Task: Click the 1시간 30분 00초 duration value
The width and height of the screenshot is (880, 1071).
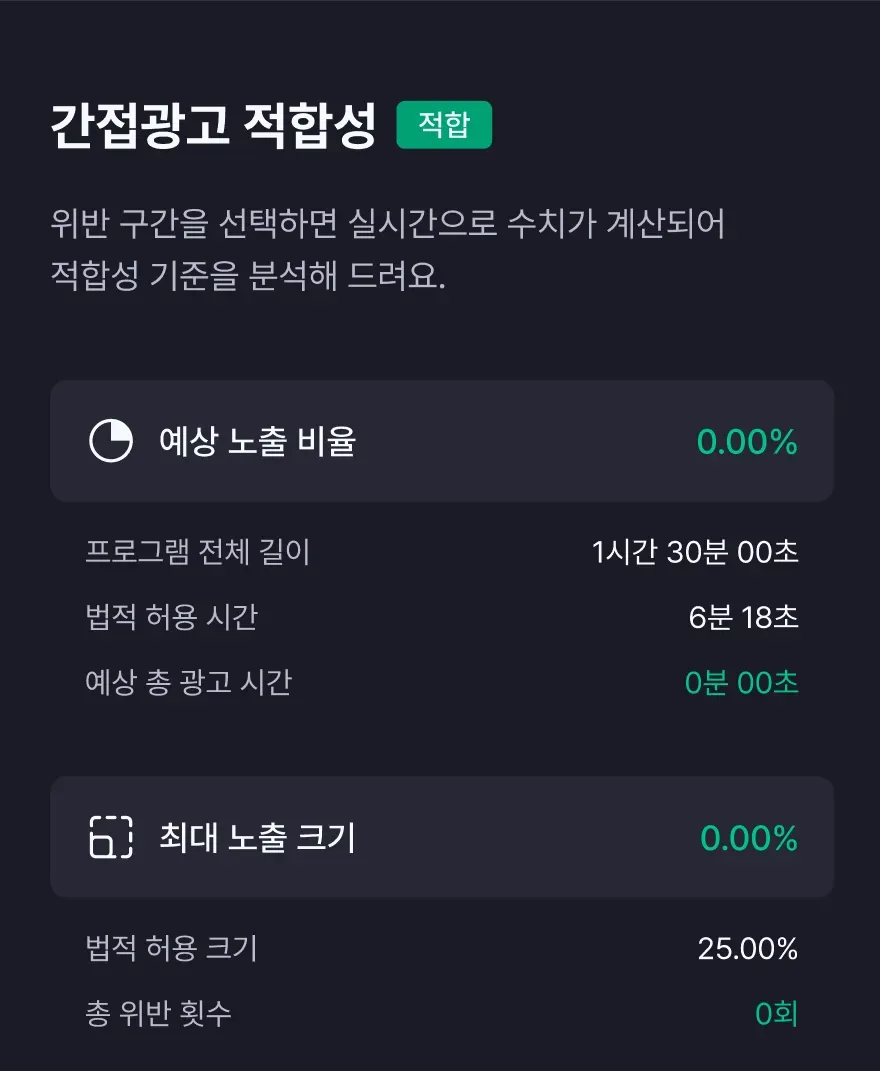Action: pos(695,551)
